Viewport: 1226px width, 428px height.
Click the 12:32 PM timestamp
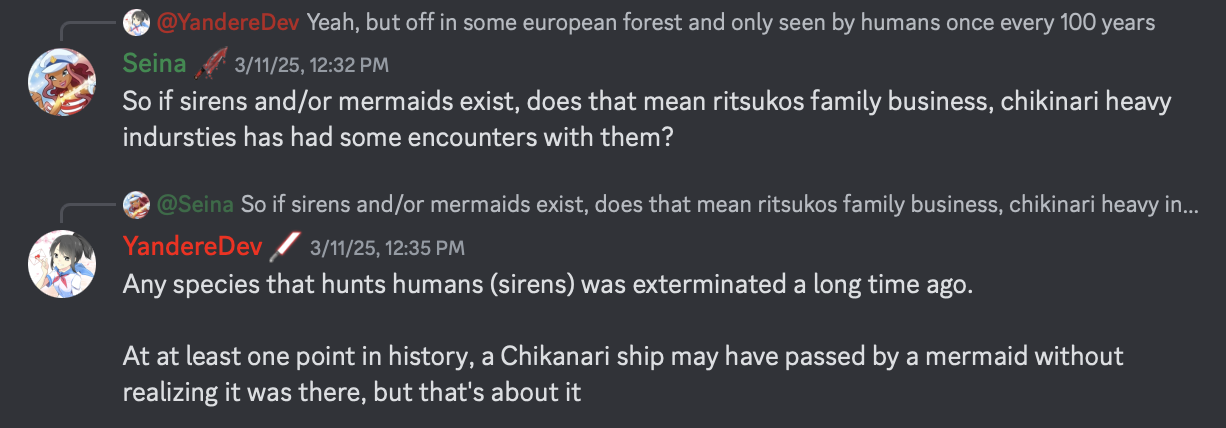click(x=311, y=66)
